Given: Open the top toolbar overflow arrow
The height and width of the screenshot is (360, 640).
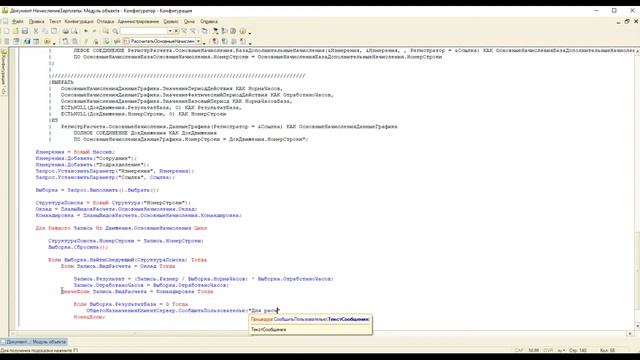Looking at the screenshot, I should [250, 33].
